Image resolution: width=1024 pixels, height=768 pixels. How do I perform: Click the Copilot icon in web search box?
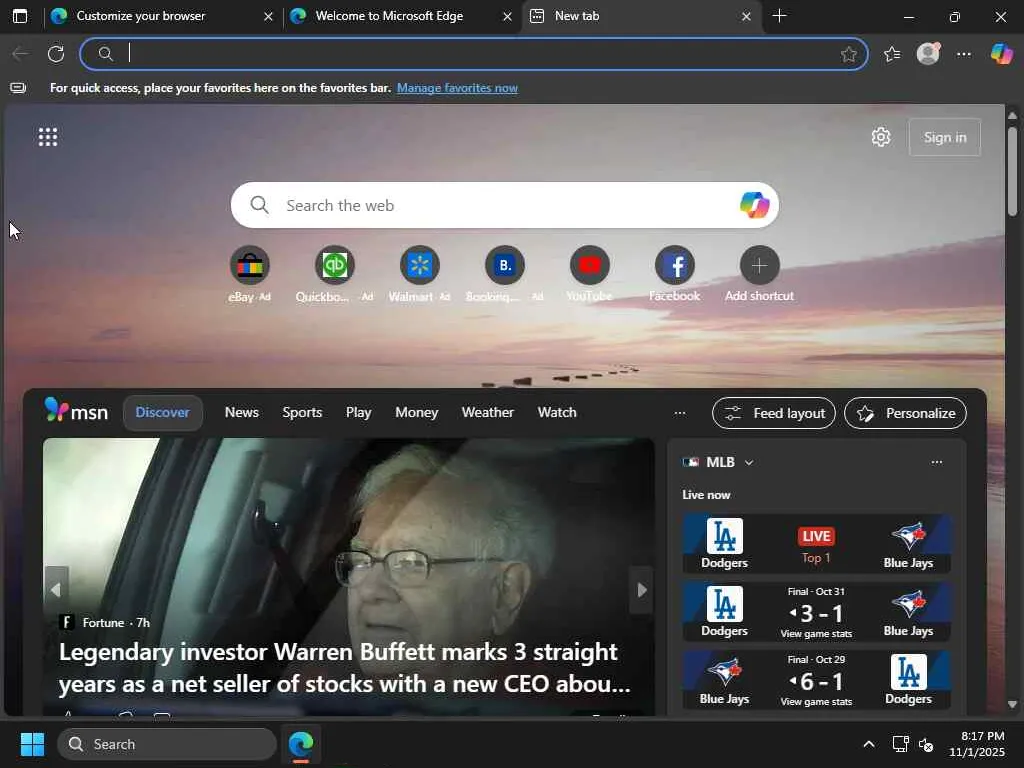754,205
